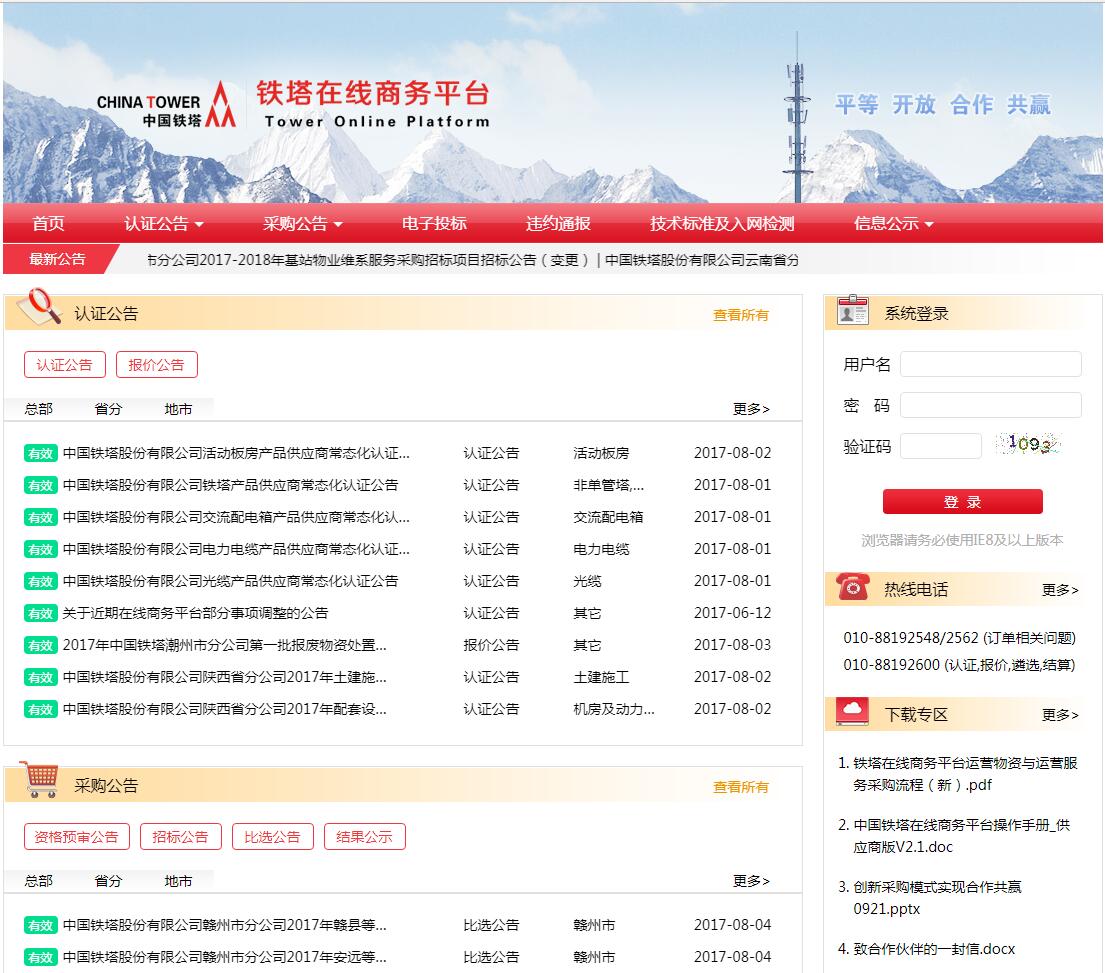Click hotline 010-88192600 text
This screenshot has height=973, width=1105.
959,665
